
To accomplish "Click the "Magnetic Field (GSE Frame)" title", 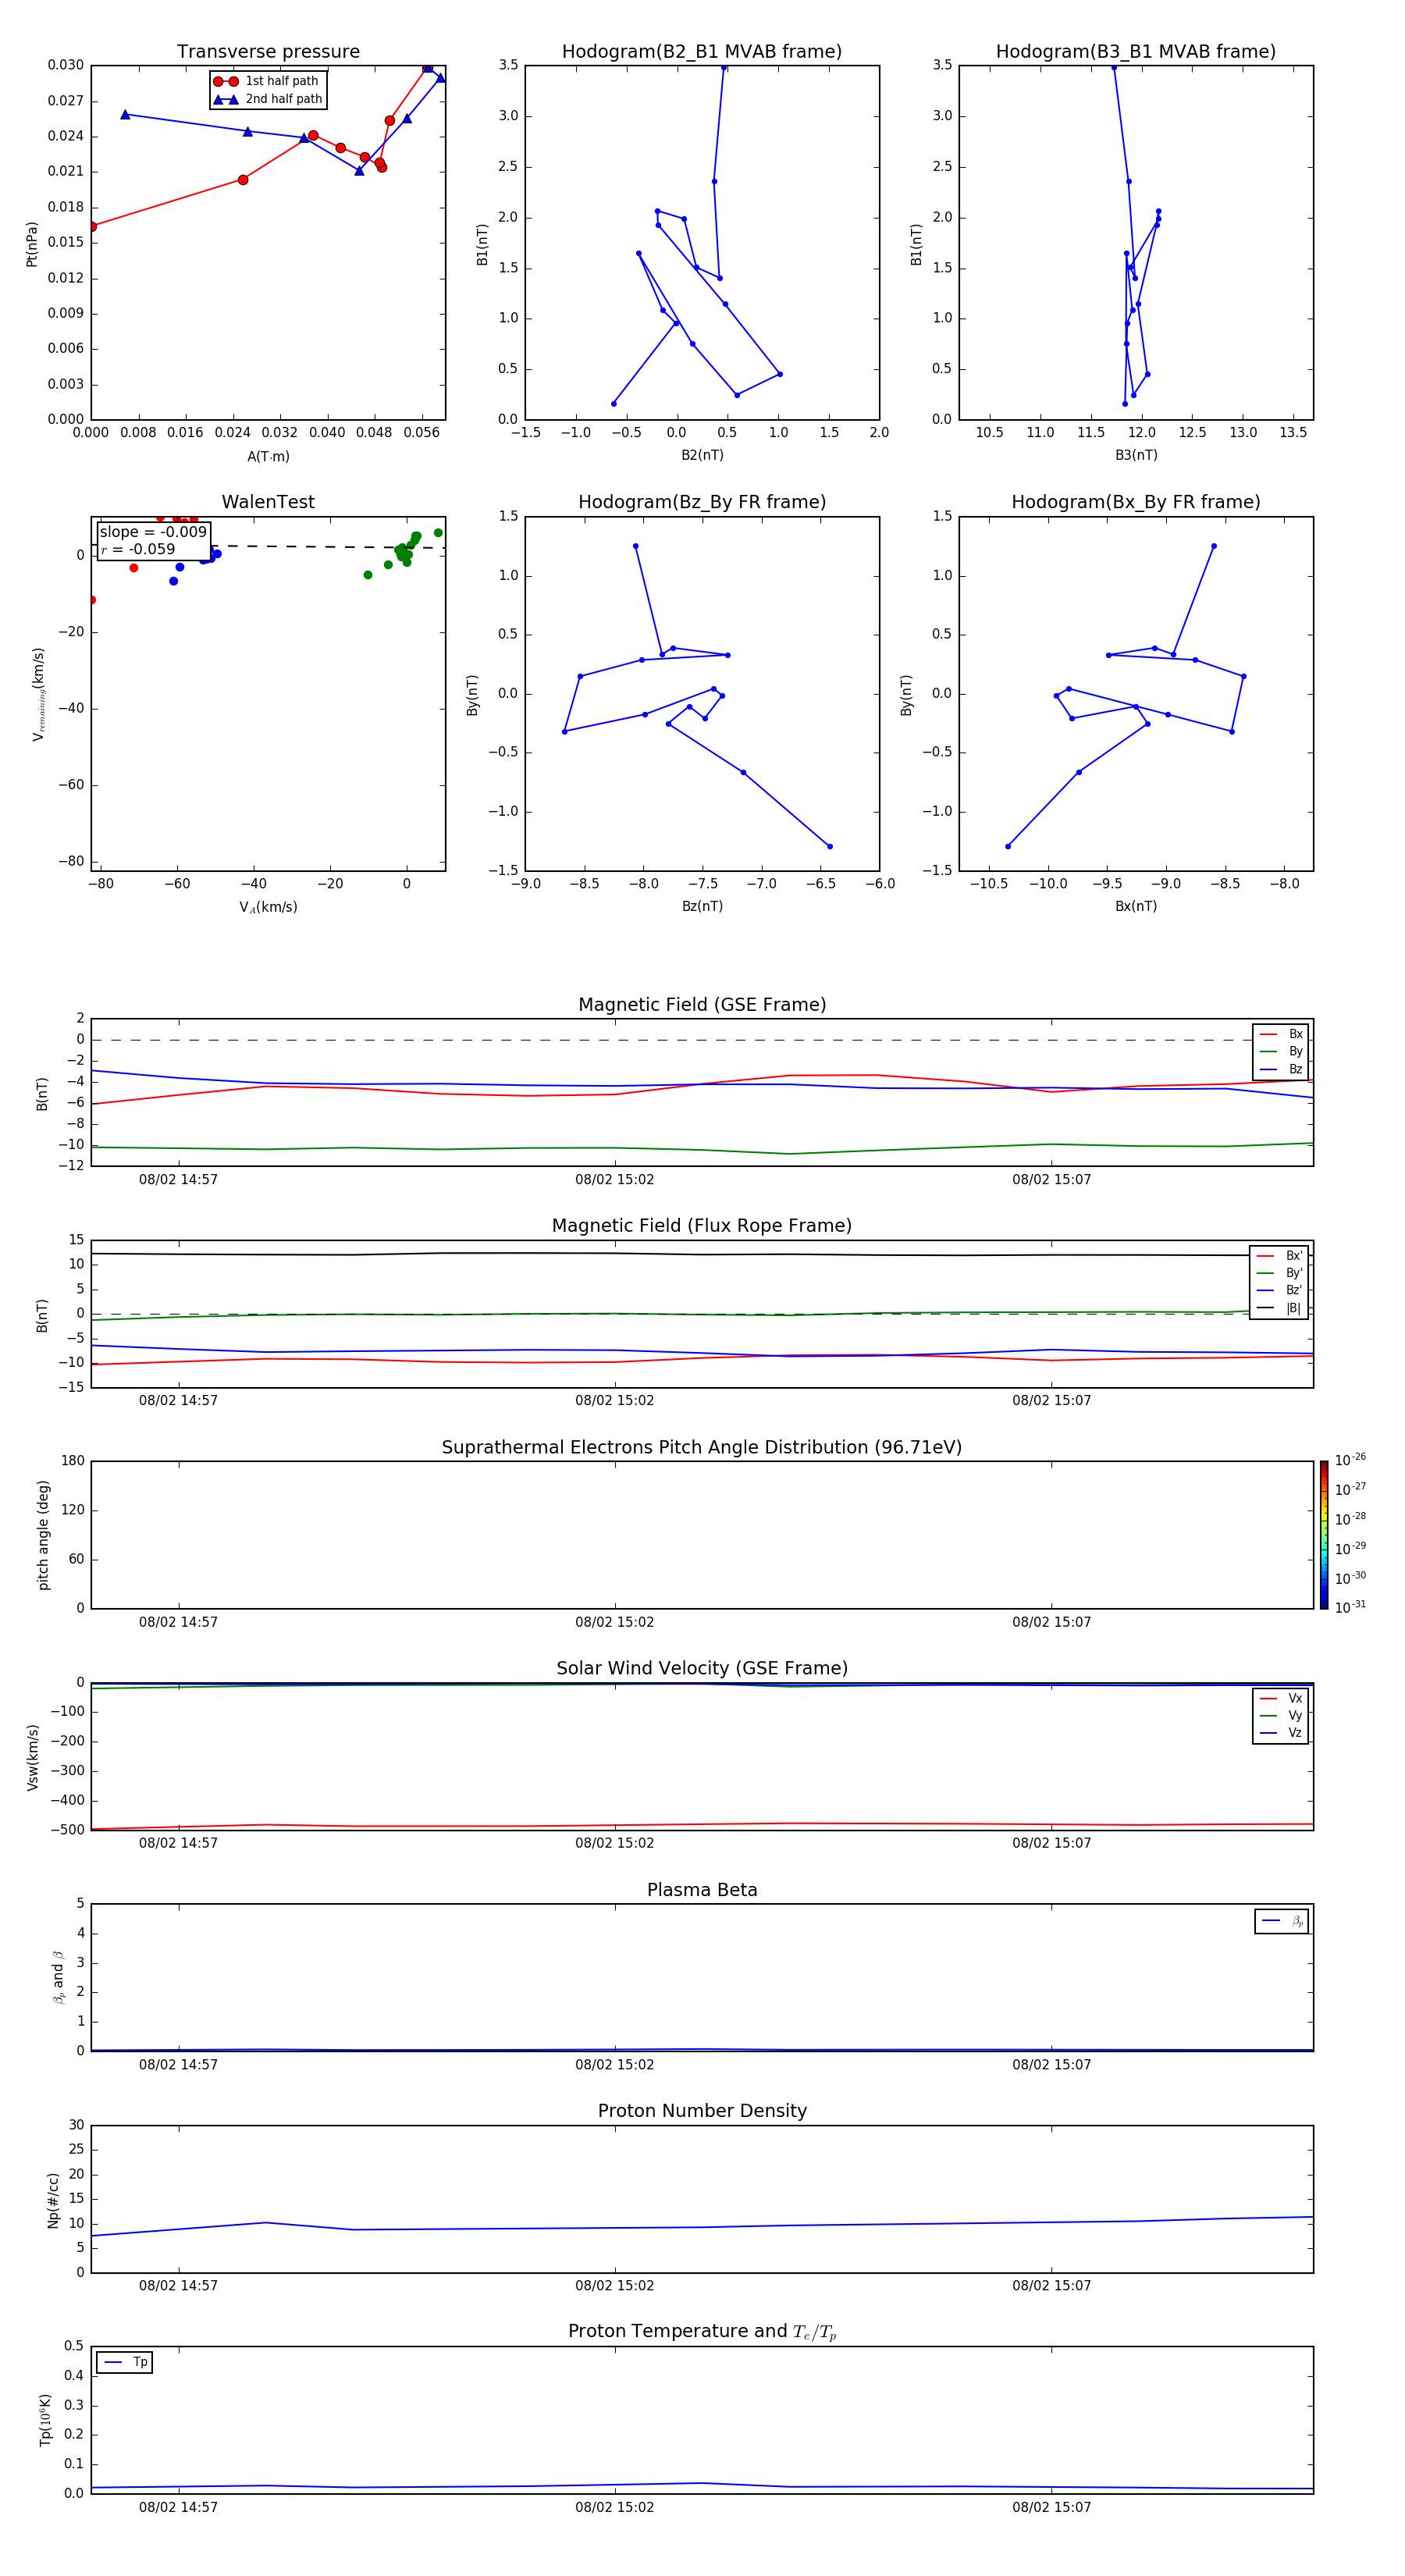I will click(702, 1005).
